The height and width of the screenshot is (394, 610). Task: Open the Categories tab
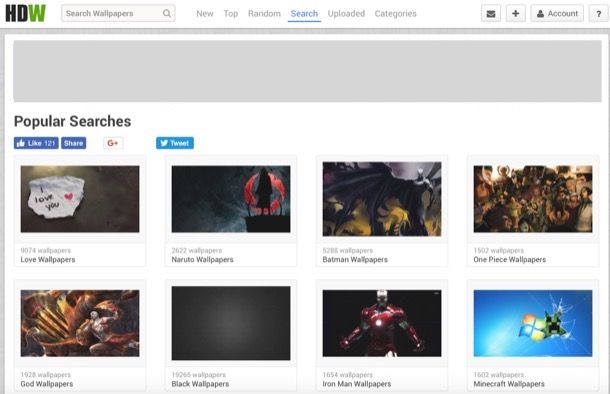click(x=395, y=14)
